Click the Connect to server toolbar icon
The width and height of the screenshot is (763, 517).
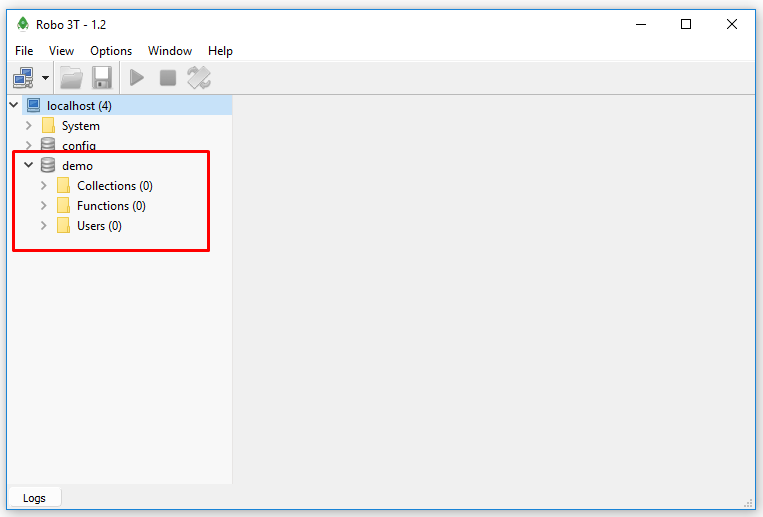coord(23,78)
